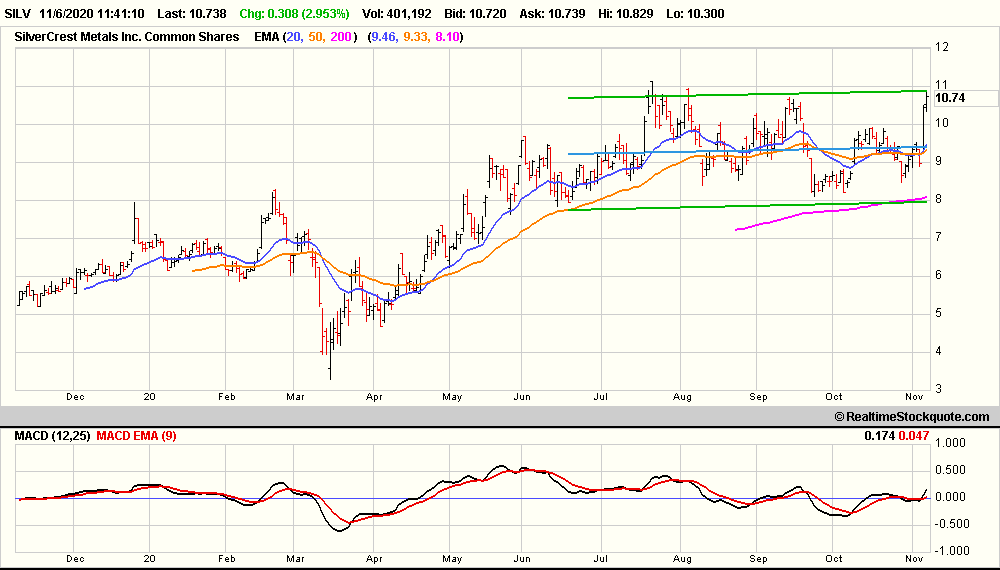Image resolution: width=1000 pixels, height=570 pixels.
Task: Click the SILV ticker symbol
Action: [x=19, y=14]
